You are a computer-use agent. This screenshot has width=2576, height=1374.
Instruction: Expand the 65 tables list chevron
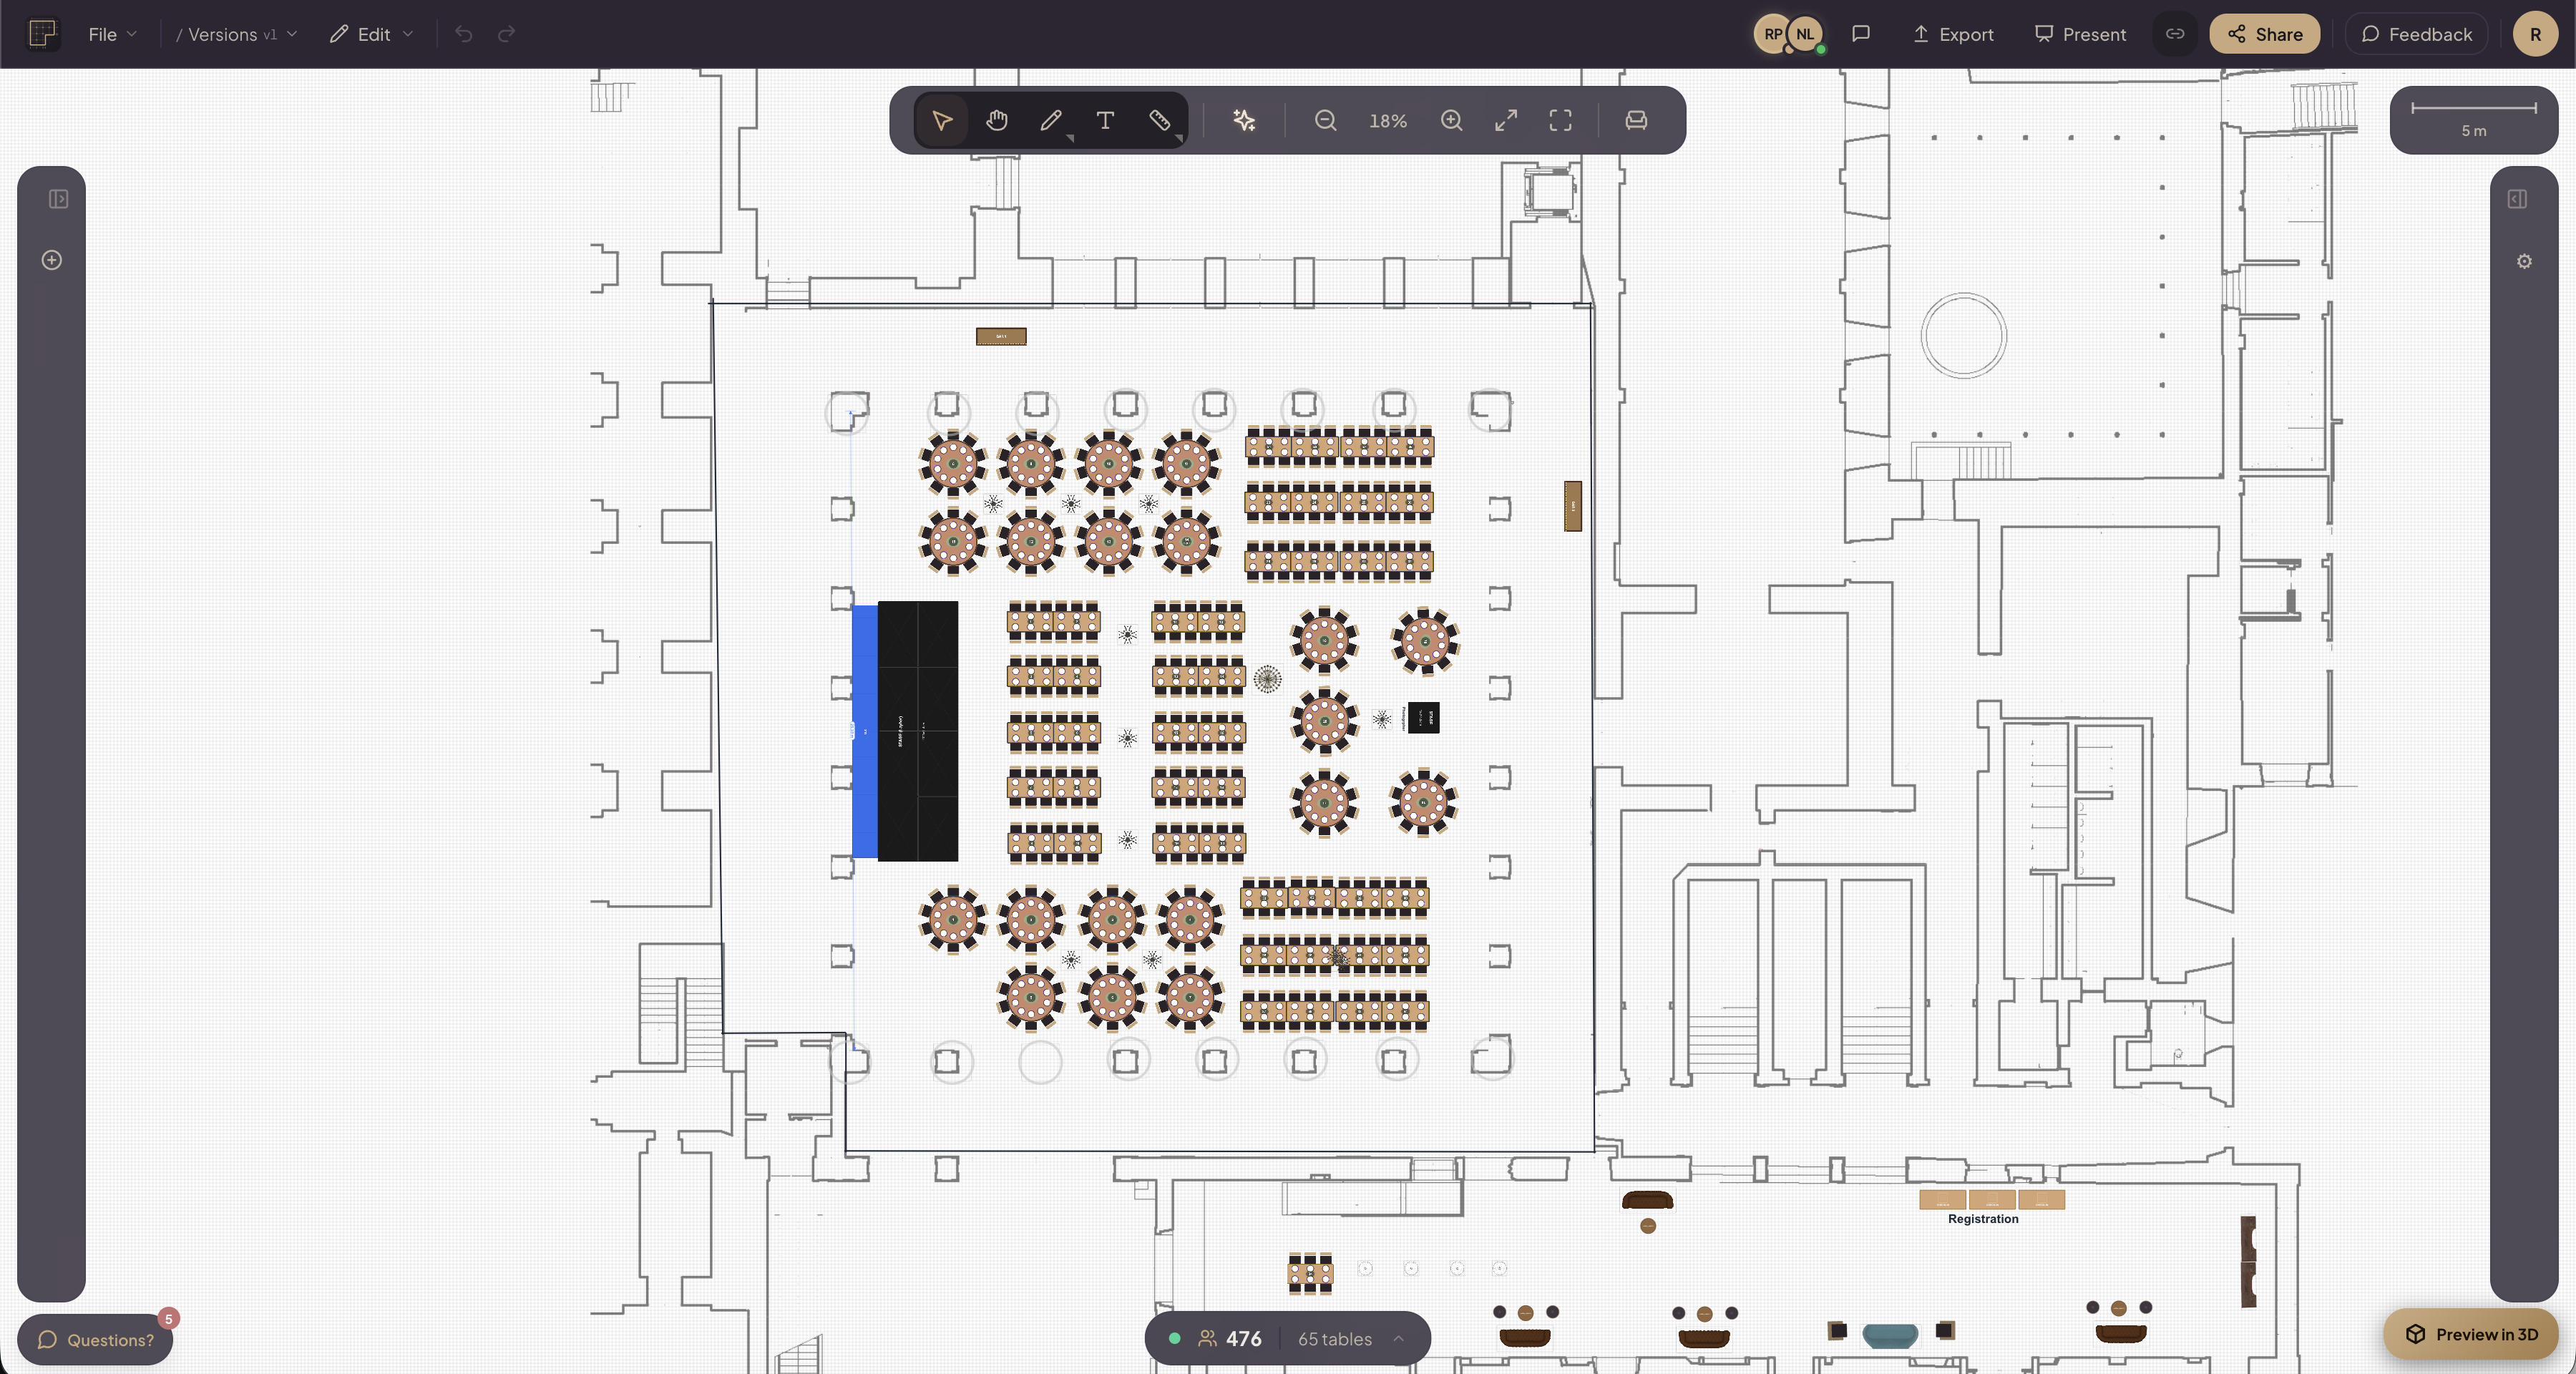click(1398, 1339)
